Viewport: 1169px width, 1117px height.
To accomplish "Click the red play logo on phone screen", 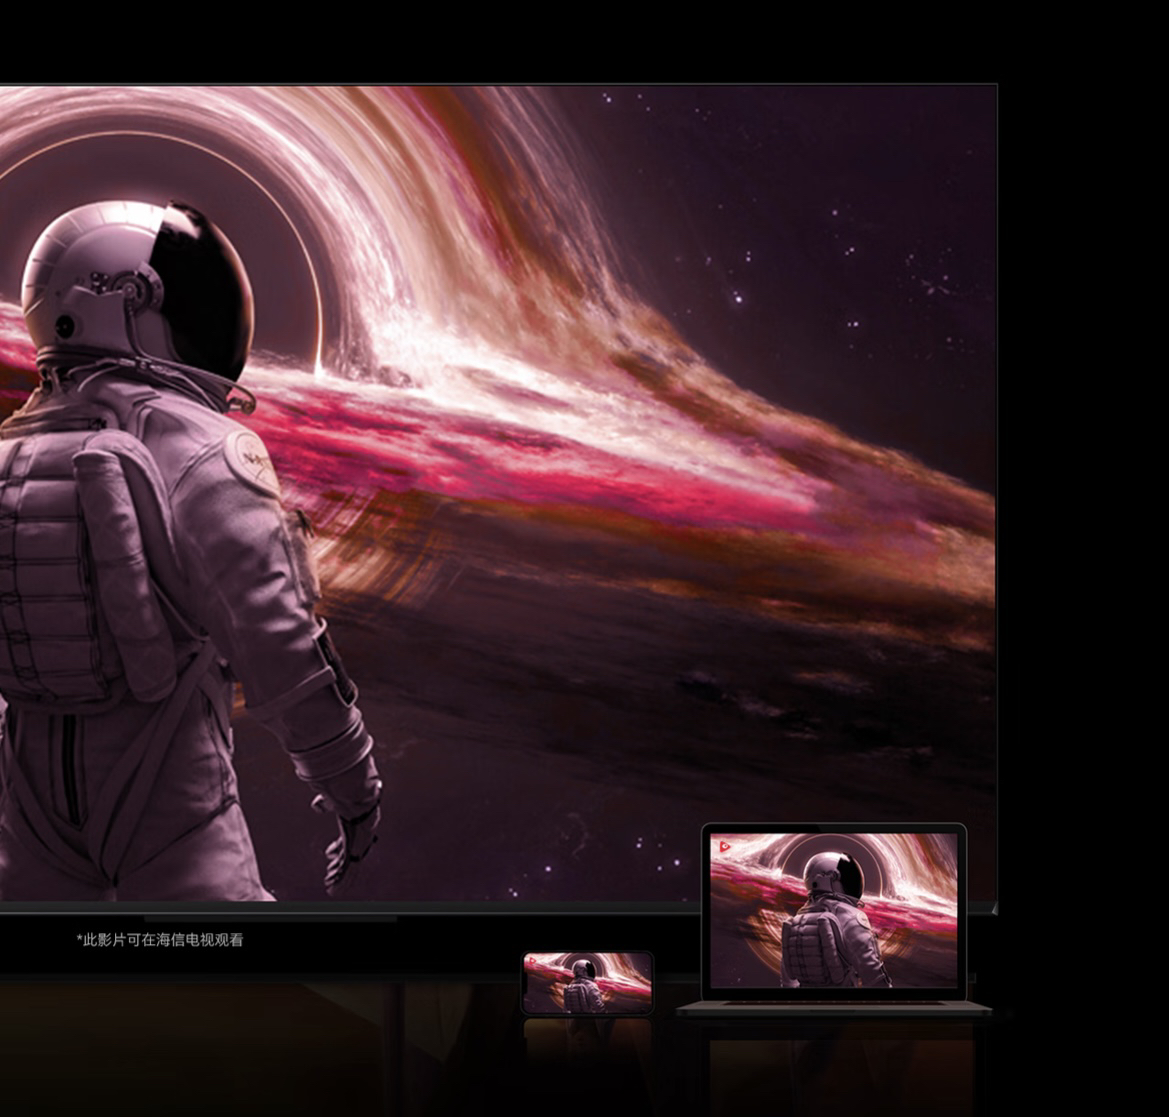I will click(x=532, y=962).
